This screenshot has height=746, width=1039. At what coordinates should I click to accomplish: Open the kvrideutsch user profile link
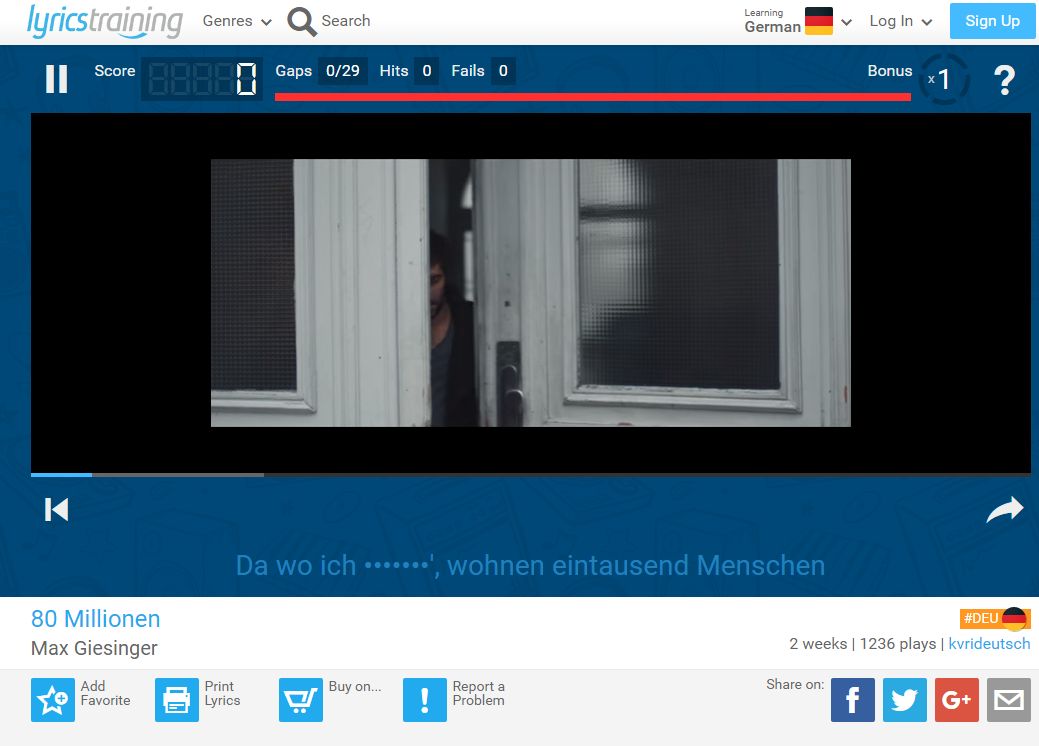[988, 644]
